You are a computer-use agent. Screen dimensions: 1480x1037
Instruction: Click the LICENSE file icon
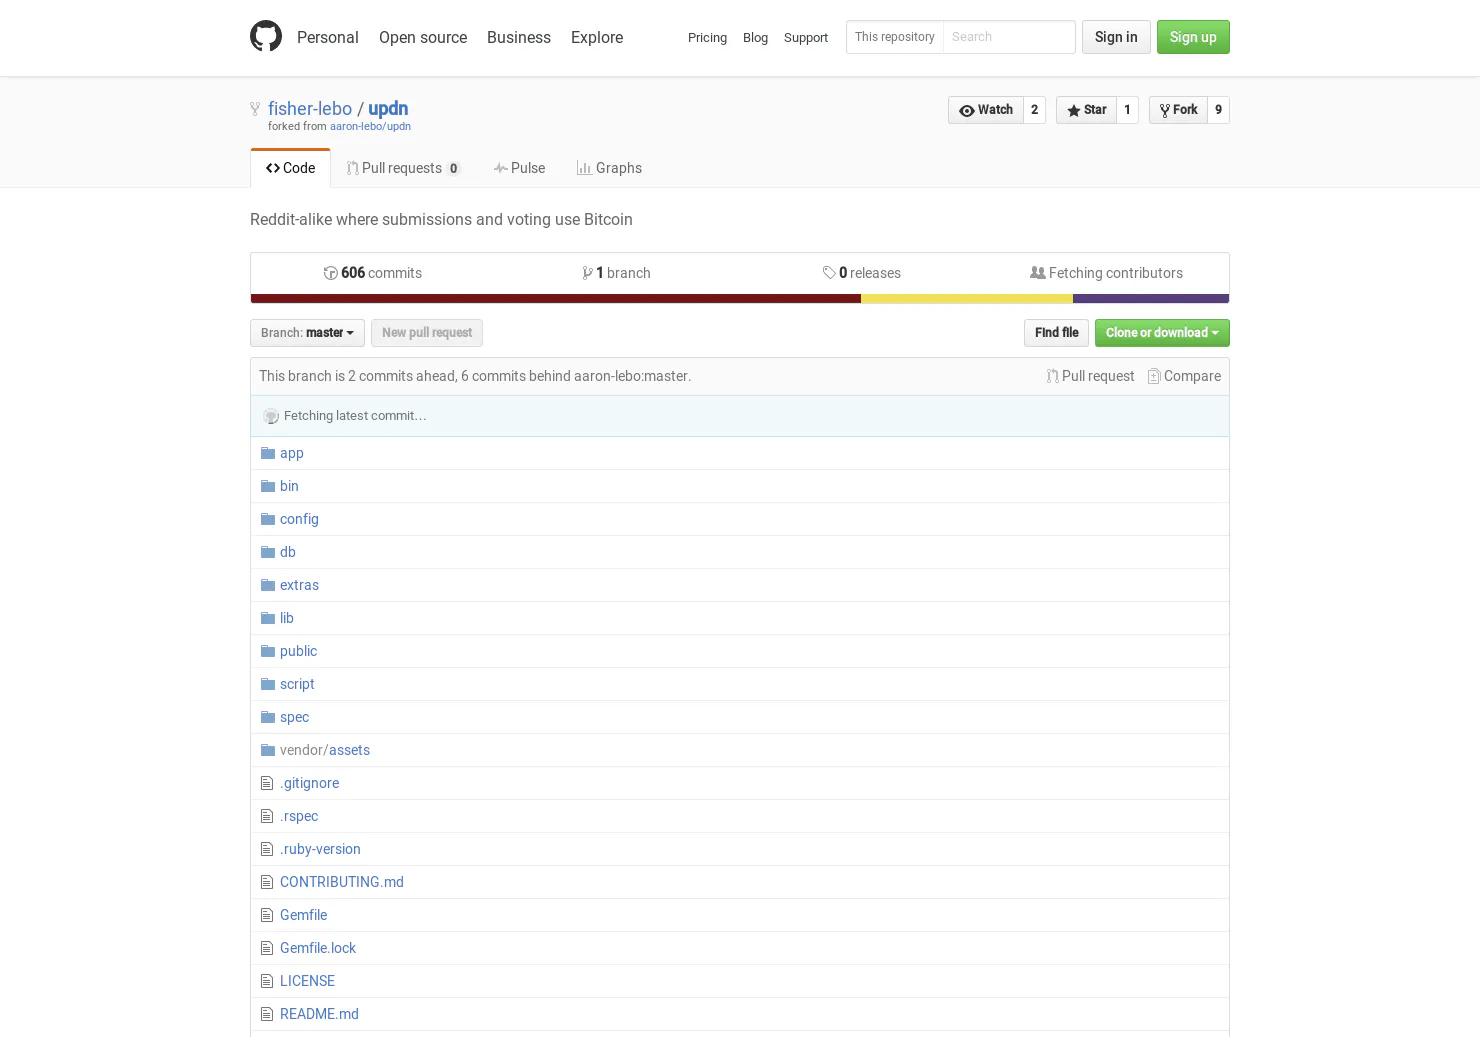pyautogui.click(x=267, y=981)
